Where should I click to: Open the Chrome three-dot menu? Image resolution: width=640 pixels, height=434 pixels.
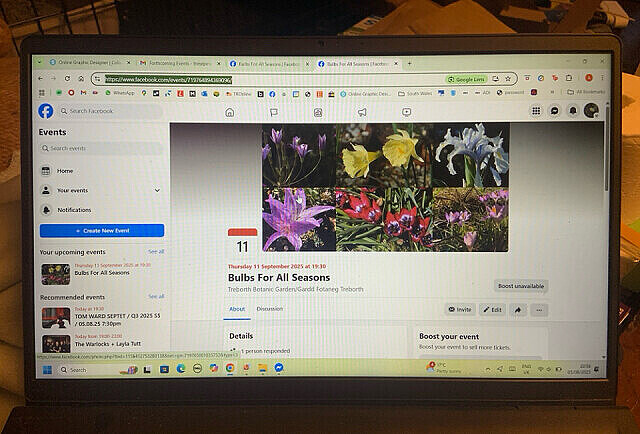602,78
